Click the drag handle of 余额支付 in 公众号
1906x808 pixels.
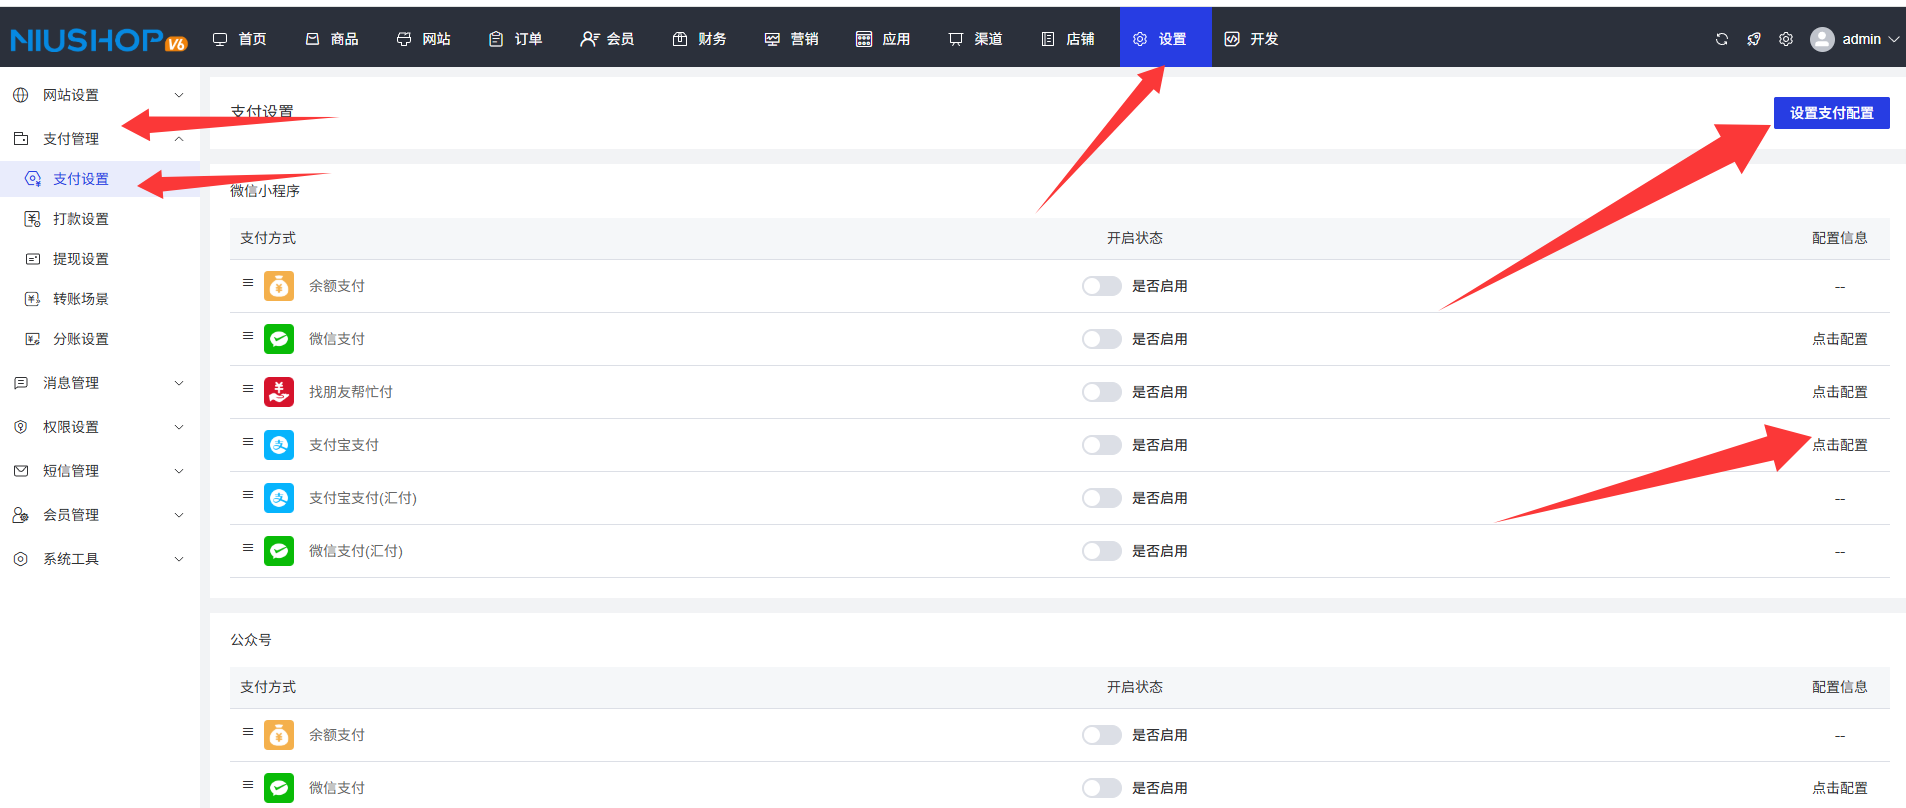(248, 732)
